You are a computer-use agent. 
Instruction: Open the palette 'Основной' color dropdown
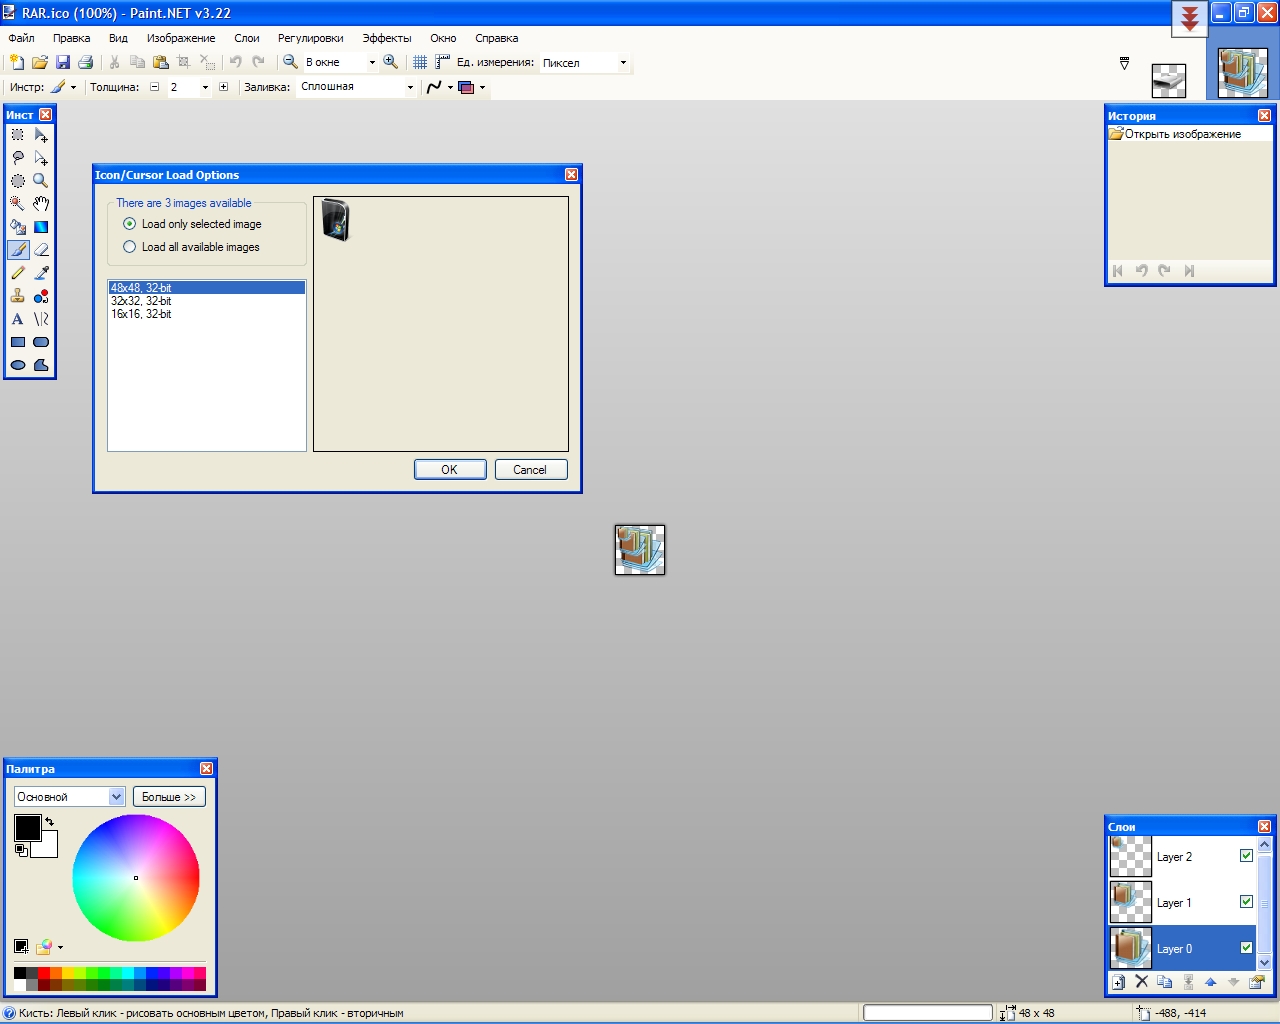coord(69,797)
